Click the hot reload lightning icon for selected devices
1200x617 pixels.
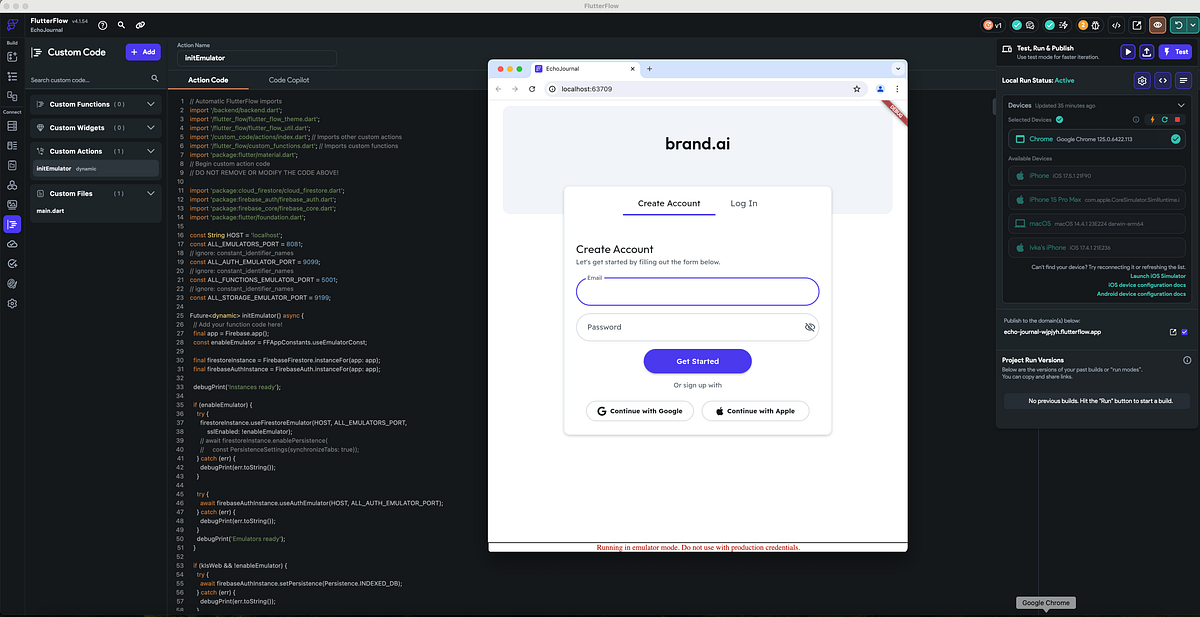tap(1152, 120)
